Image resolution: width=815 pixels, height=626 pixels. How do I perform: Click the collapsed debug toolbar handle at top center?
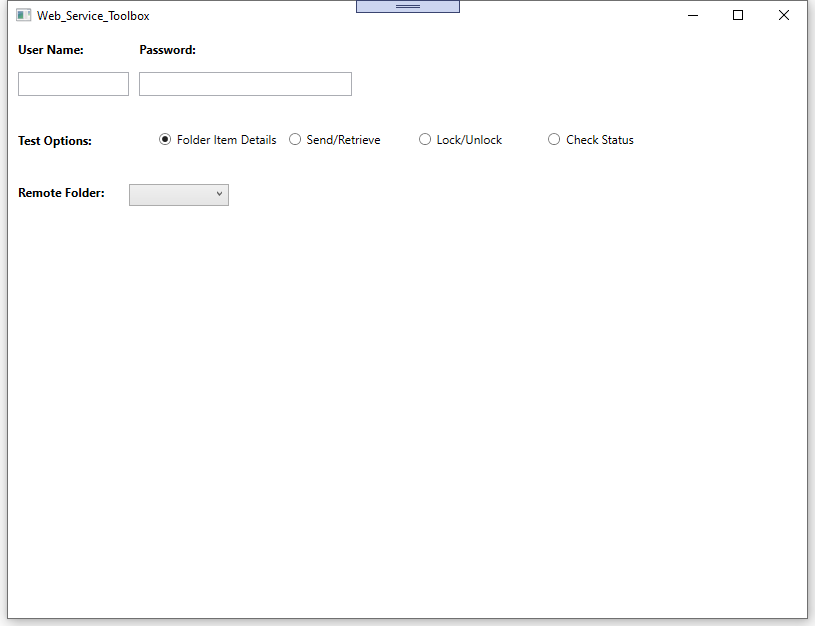407,6
